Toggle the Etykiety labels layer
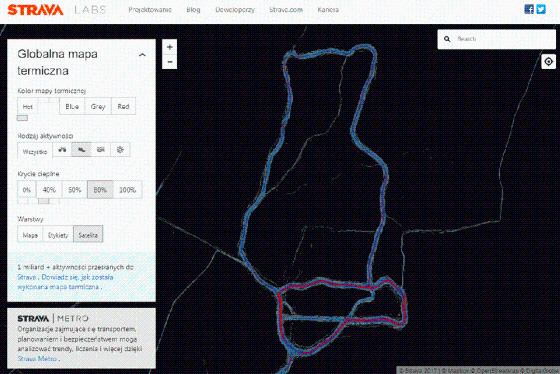Screen dimensions: 560x374 pos(58,235)
